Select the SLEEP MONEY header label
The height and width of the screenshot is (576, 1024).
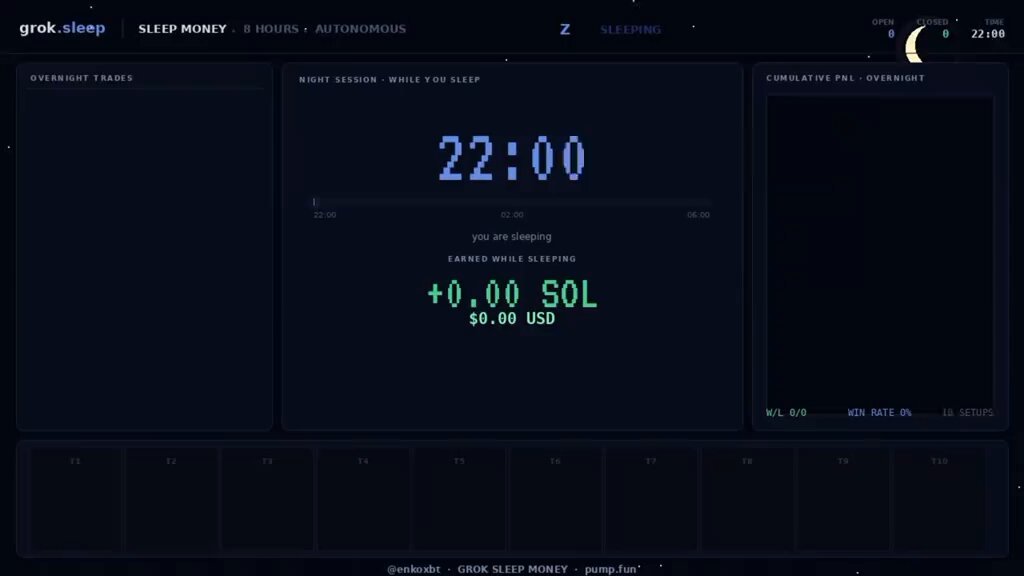point(182,29)
